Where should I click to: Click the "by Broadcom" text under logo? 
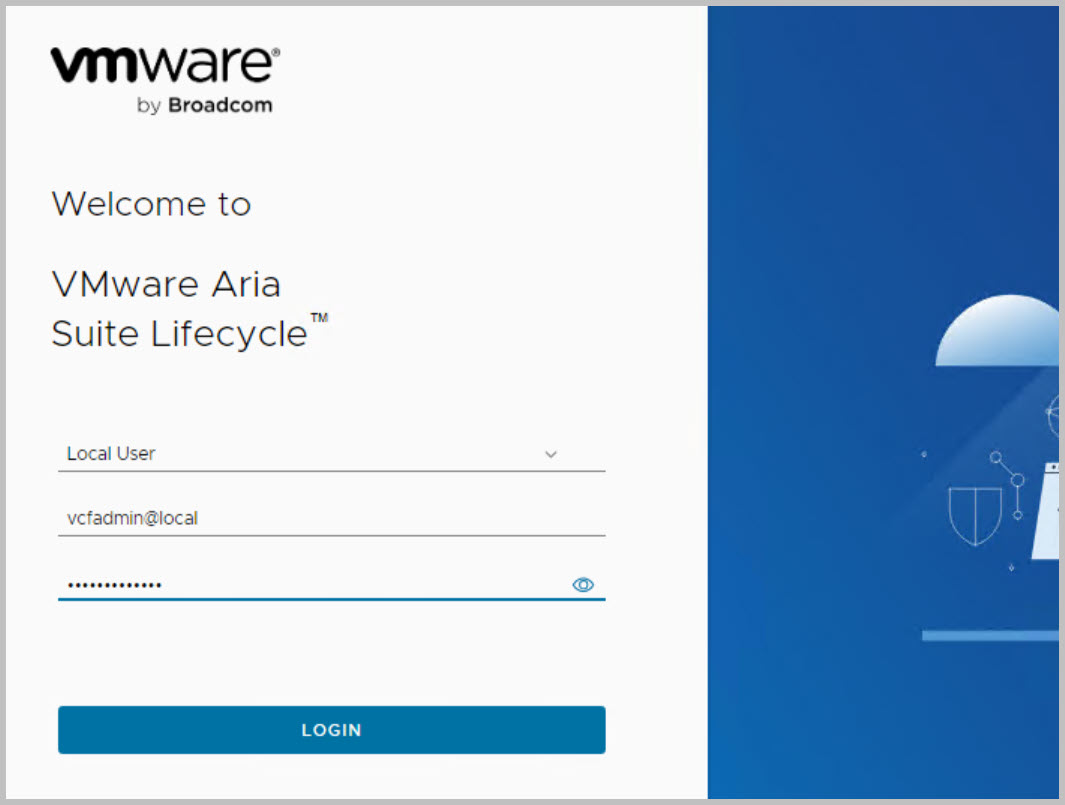tap(204, 106)
